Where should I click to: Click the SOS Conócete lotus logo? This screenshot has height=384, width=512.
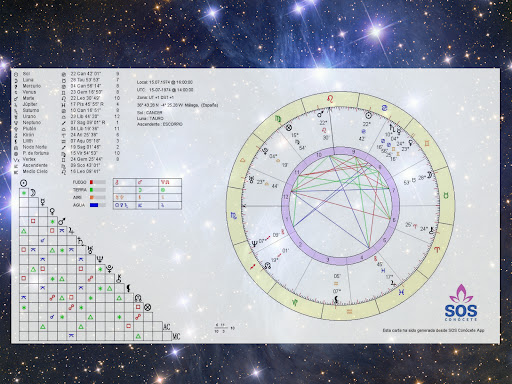pos(461,302)
